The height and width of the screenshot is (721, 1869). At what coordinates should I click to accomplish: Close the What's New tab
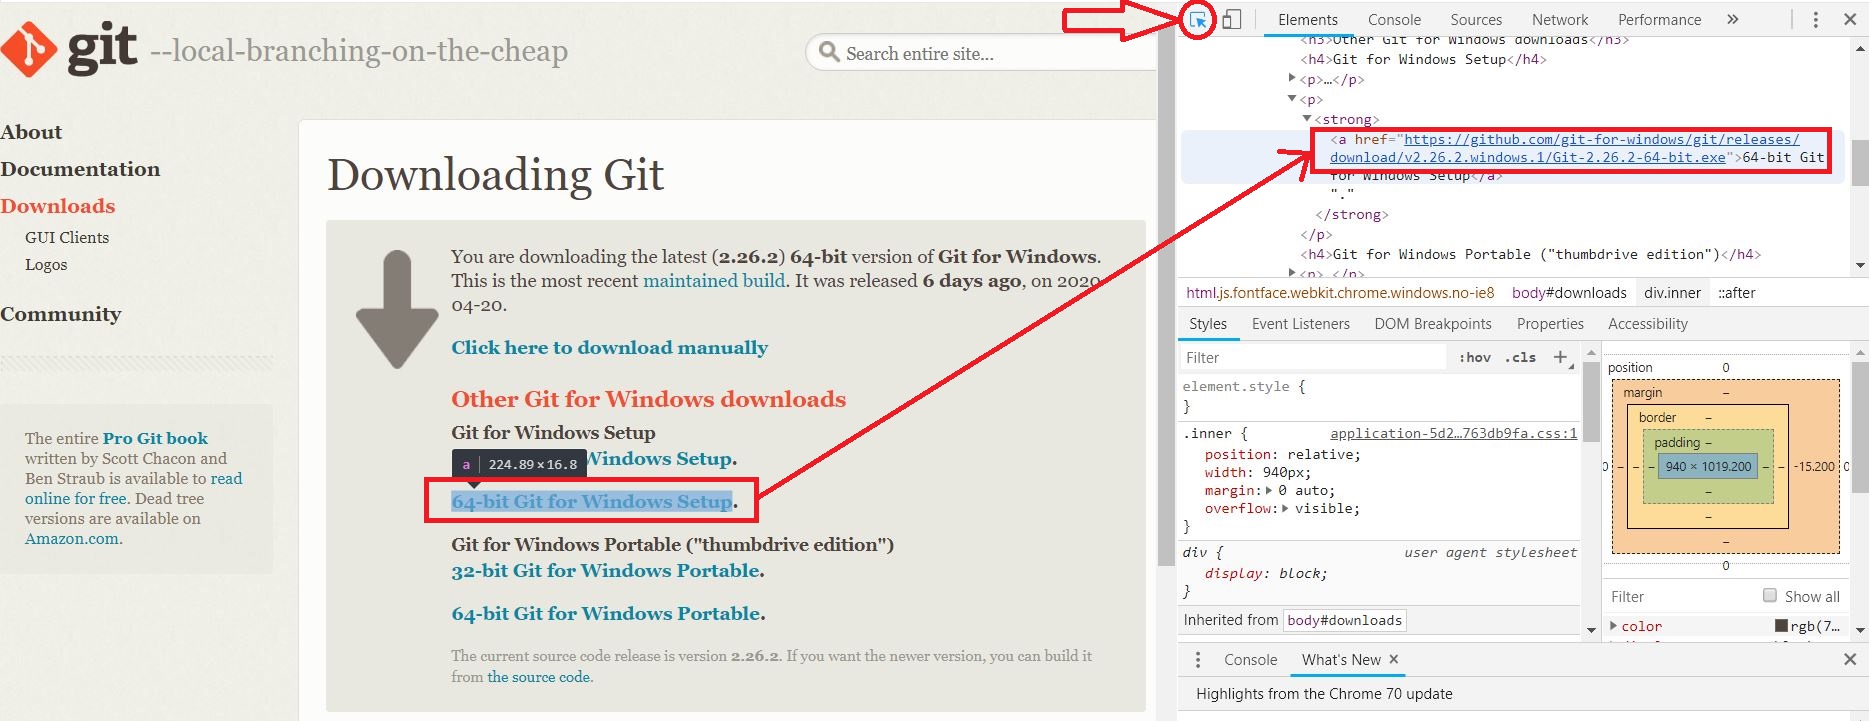click(x=1394, y=659)
